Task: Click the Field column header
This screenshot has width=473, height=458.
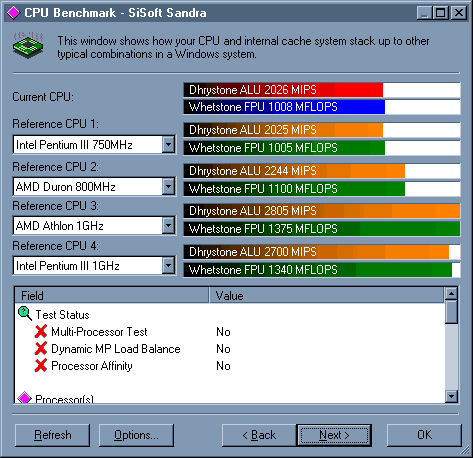Action: pyautogui.click(x=112, y=295)
